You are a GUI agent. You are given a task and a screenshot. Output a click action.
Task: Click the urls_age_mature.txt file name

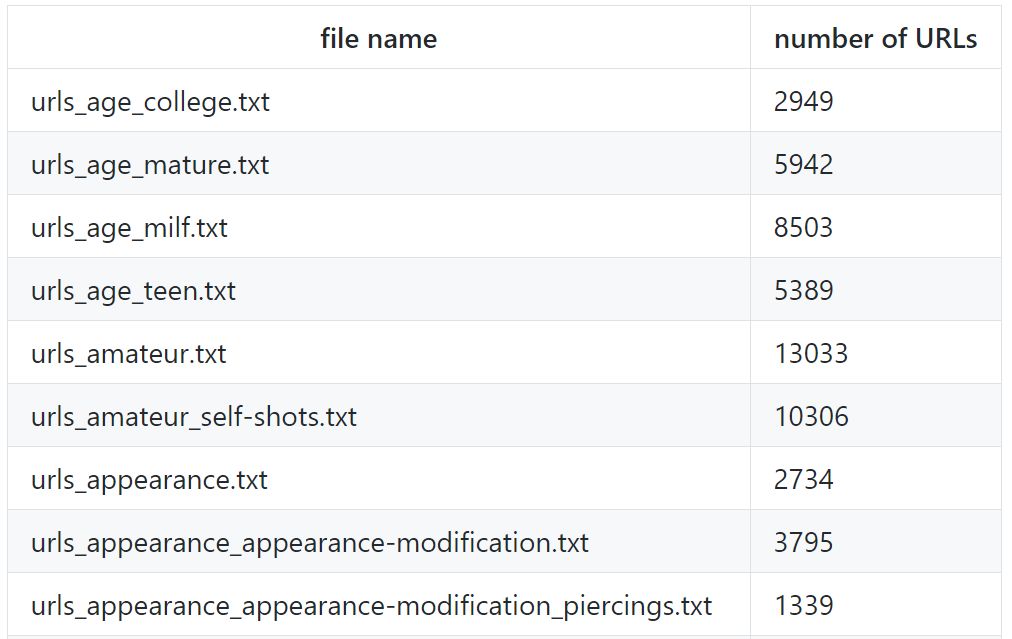click(150, 165)
